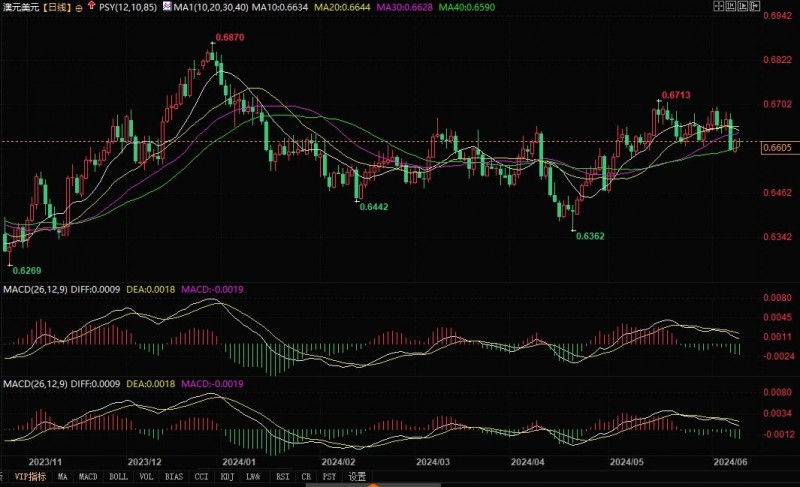Screen dimensions: 800x487
Task: Click the 0.0011 axis label in upper MACD panel
Action: (x=778, y=337)
